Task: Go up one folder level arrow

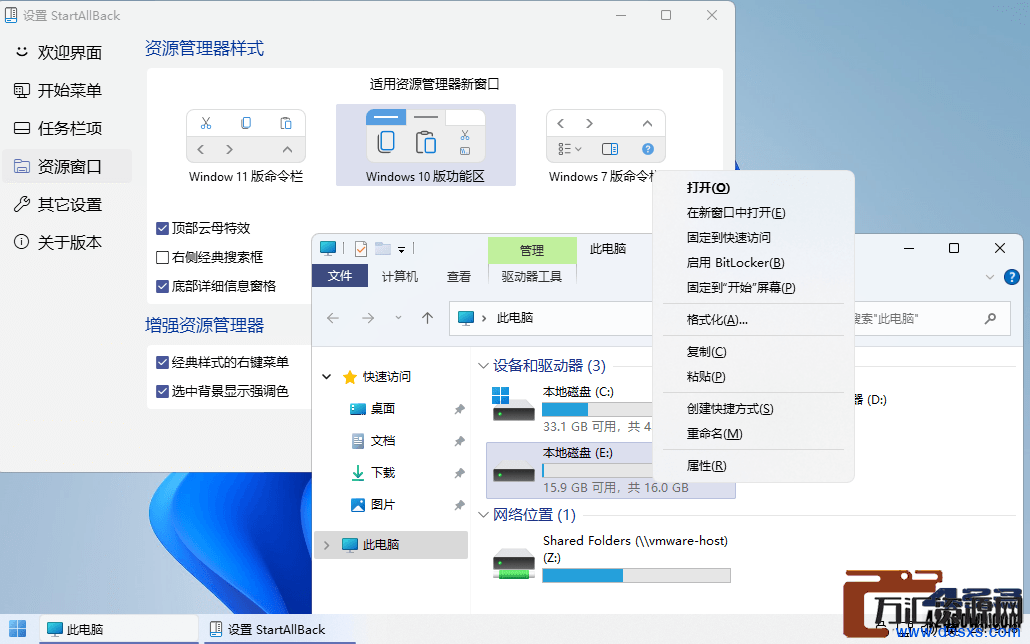Action: click(x=428, y=318)
